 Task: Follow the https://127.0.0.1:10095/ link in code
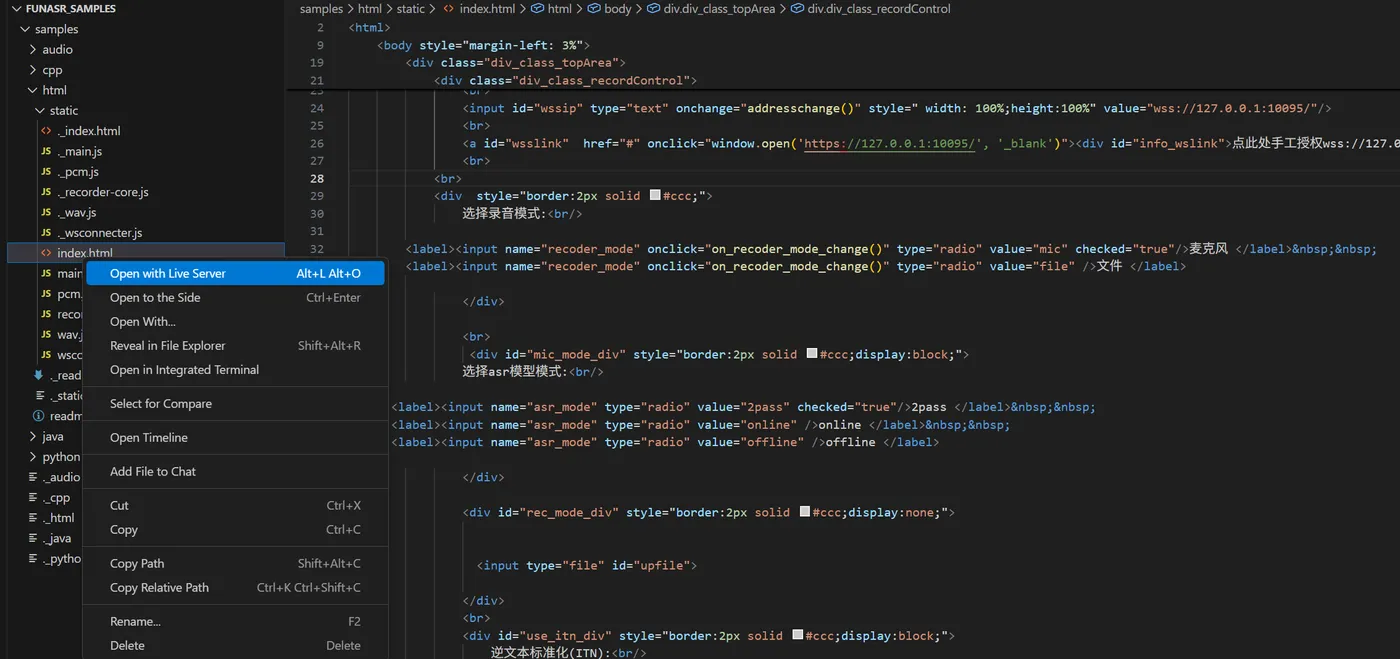(890, 143)
